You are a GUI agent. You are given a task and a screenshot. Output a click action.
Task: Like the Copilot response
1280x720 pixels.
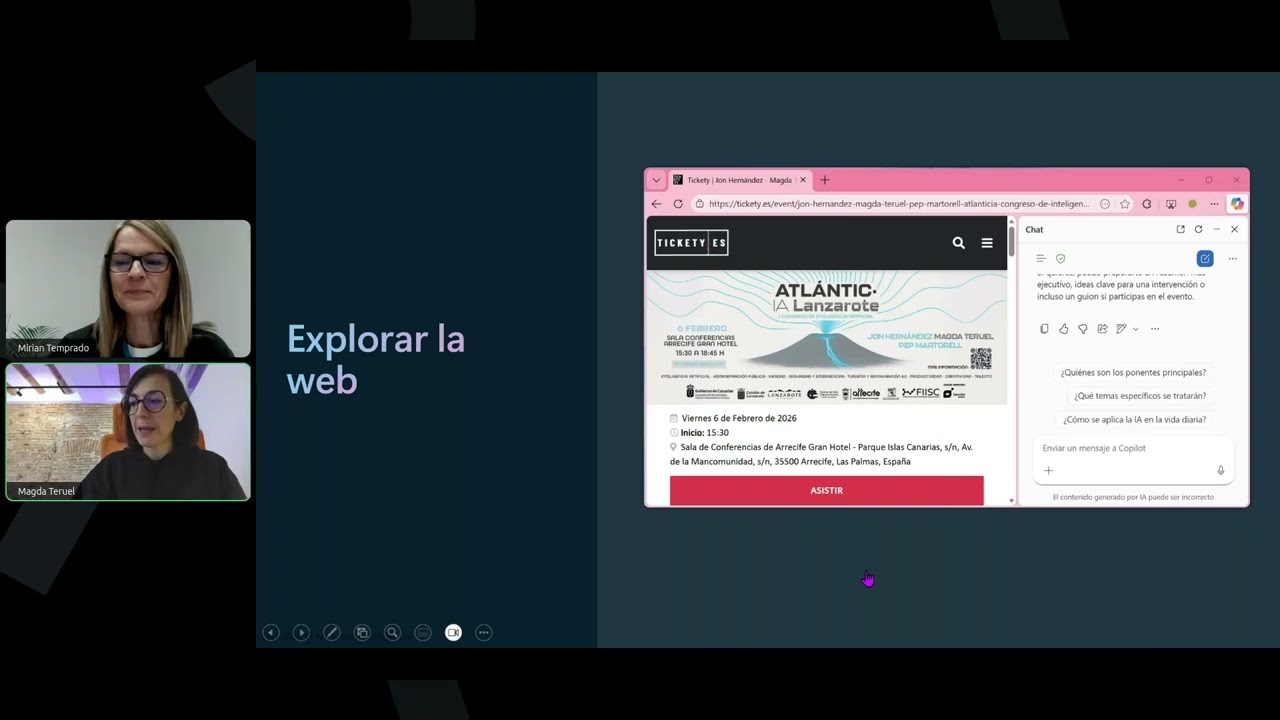tap(1063, 329)
